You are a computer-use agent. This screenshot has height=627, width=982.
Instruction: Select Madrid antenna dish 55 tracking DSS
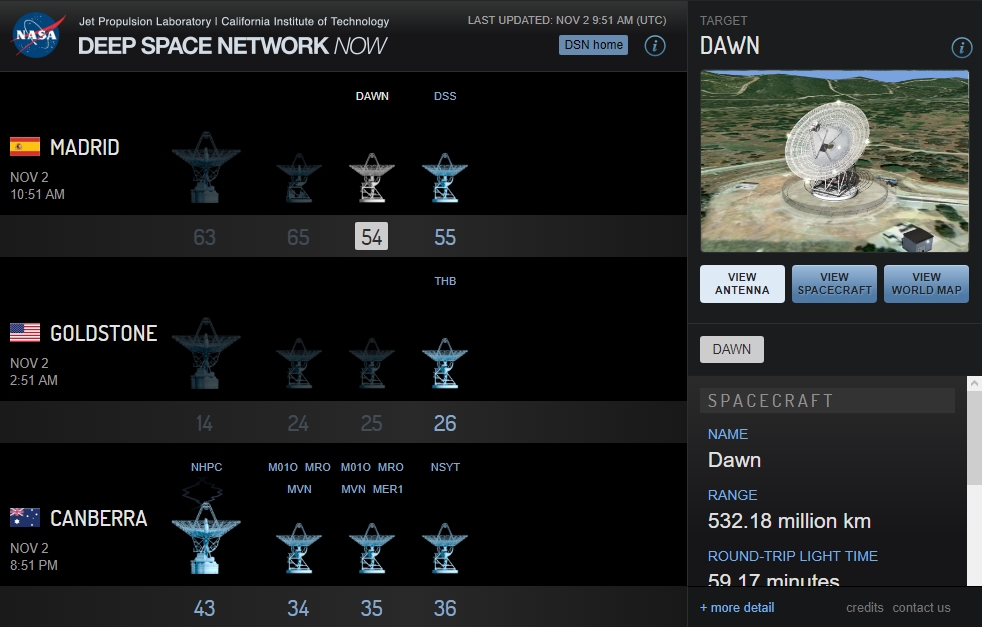tap(445, 178)
